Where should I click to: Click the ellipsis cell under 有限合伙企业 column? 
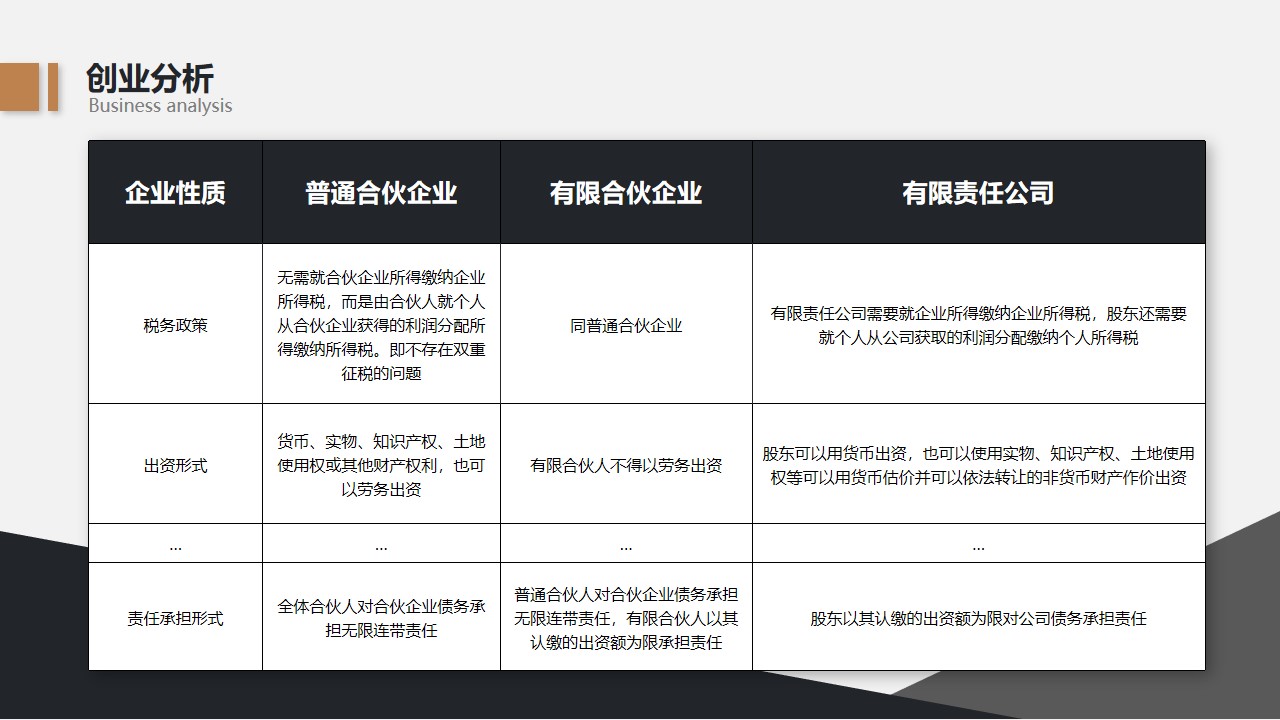click(x=626, y=544)
